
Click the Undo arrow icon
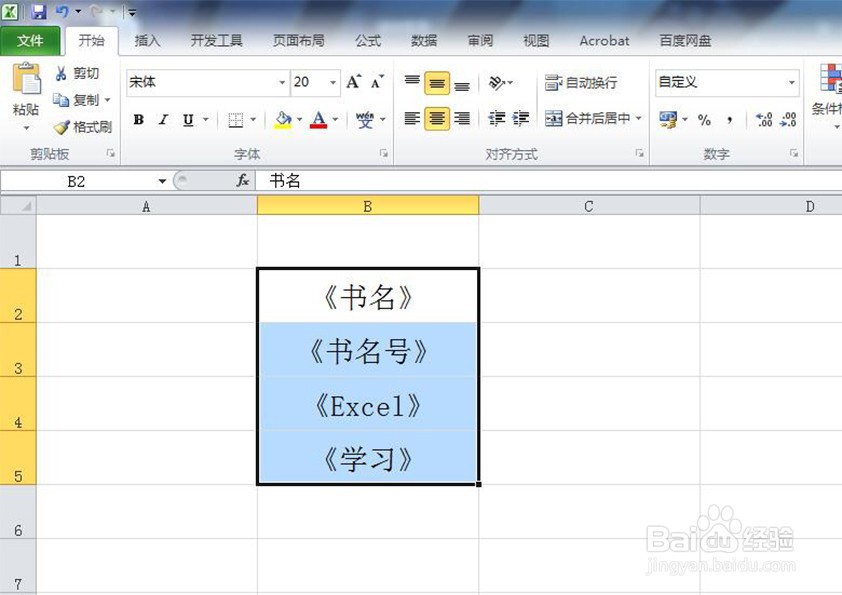pos(62,11)
